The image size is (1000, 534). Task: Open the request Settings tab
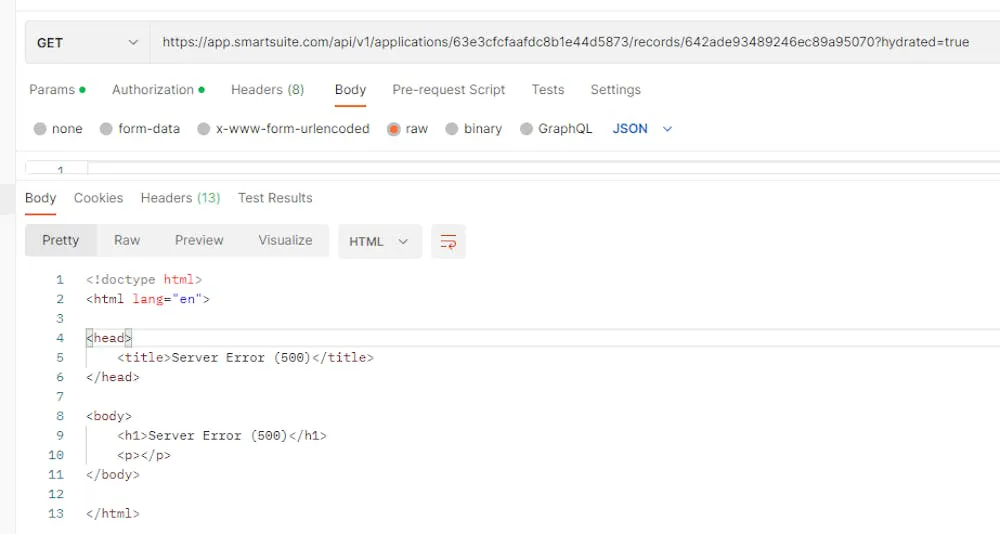click(615, 90)
